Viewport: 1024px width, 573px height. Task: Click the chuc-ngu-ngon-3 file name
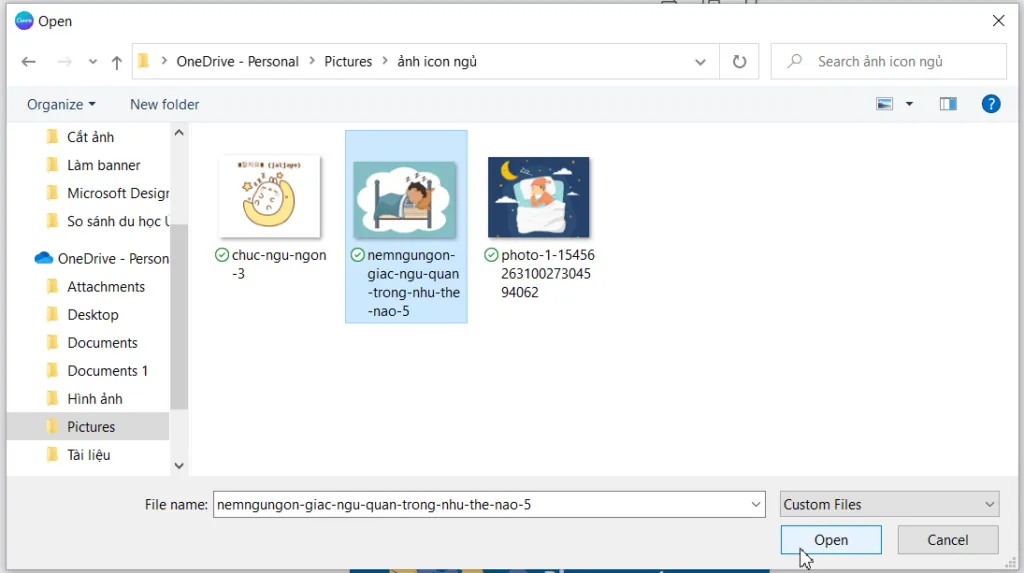[x=279, y=265]
